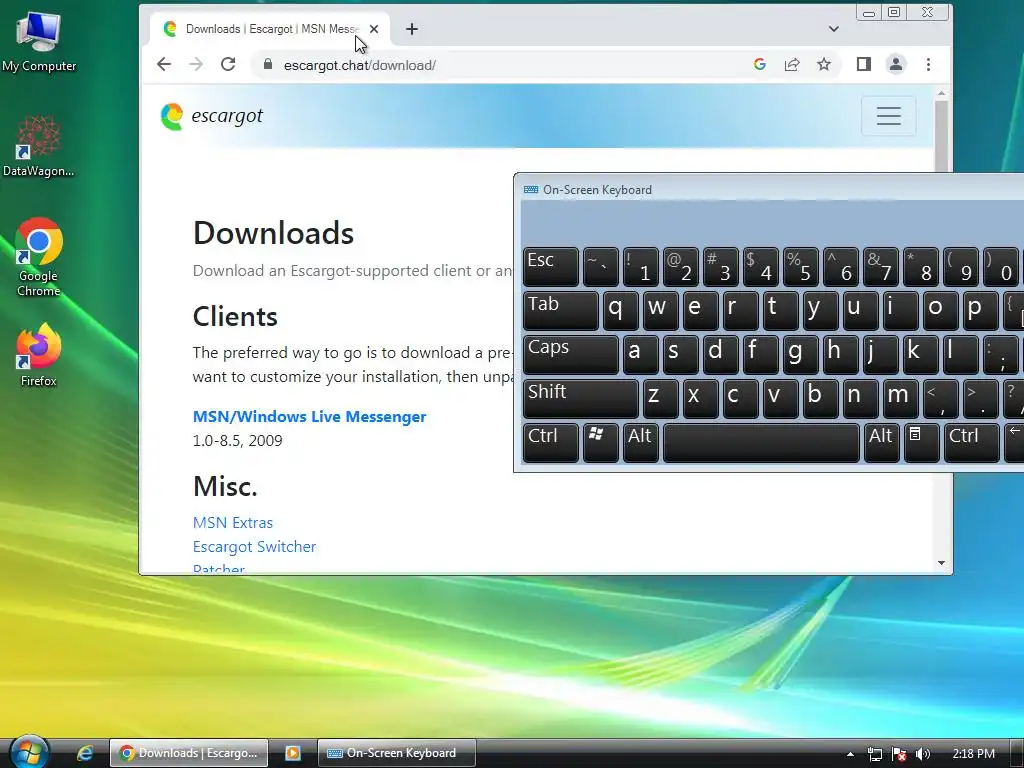1024x768 pixels.
Task: Toggle the right Alt key on-screen
Action: [881, 443]
